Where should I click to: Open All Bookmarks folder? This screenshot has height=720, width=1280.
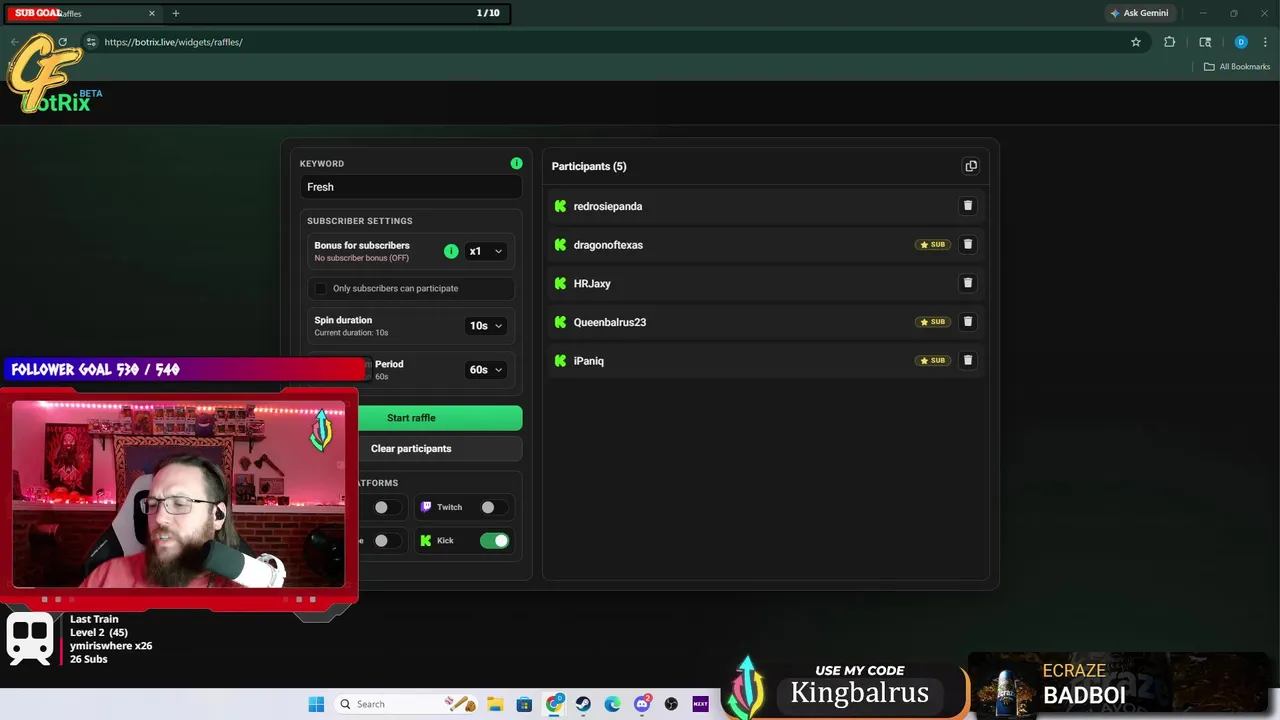[x=1236, y=66]
